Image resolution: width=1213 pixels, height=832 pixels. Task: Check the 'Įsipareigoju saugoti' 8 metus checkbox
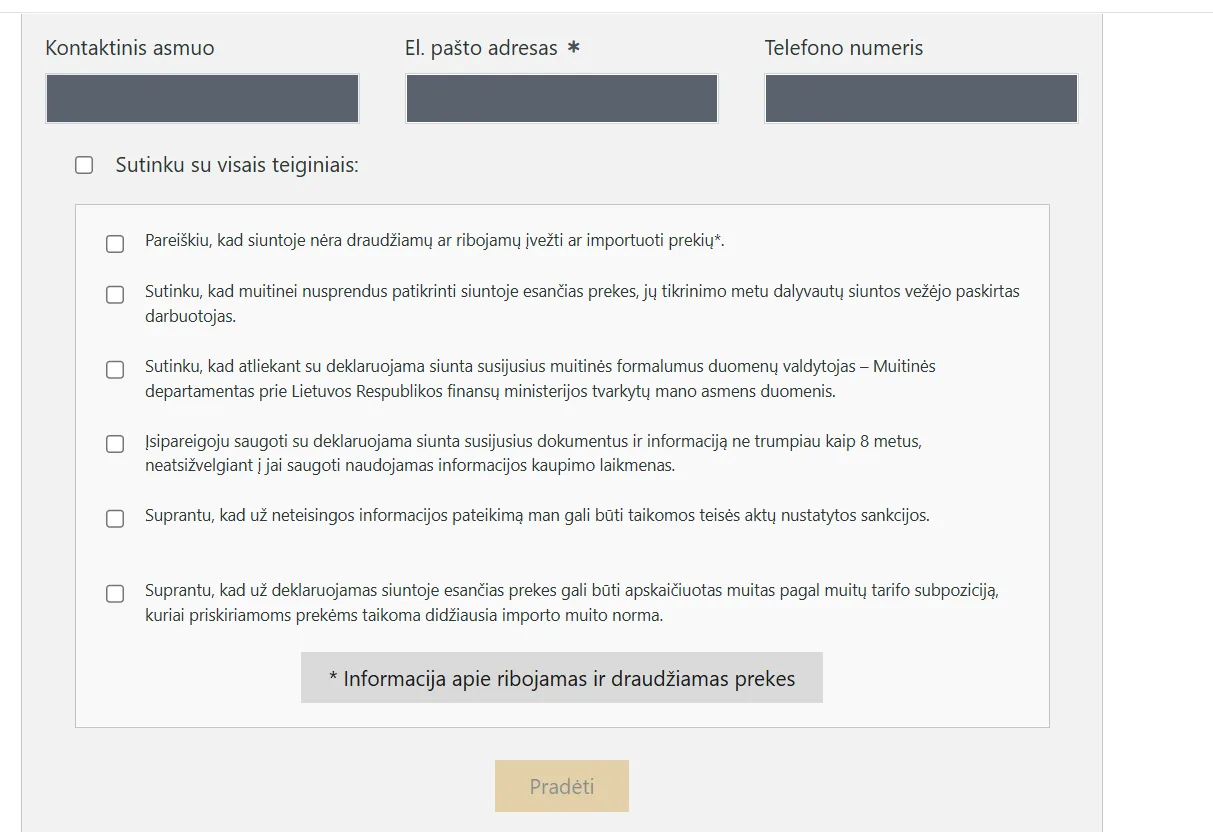click(x=115, y=443)
